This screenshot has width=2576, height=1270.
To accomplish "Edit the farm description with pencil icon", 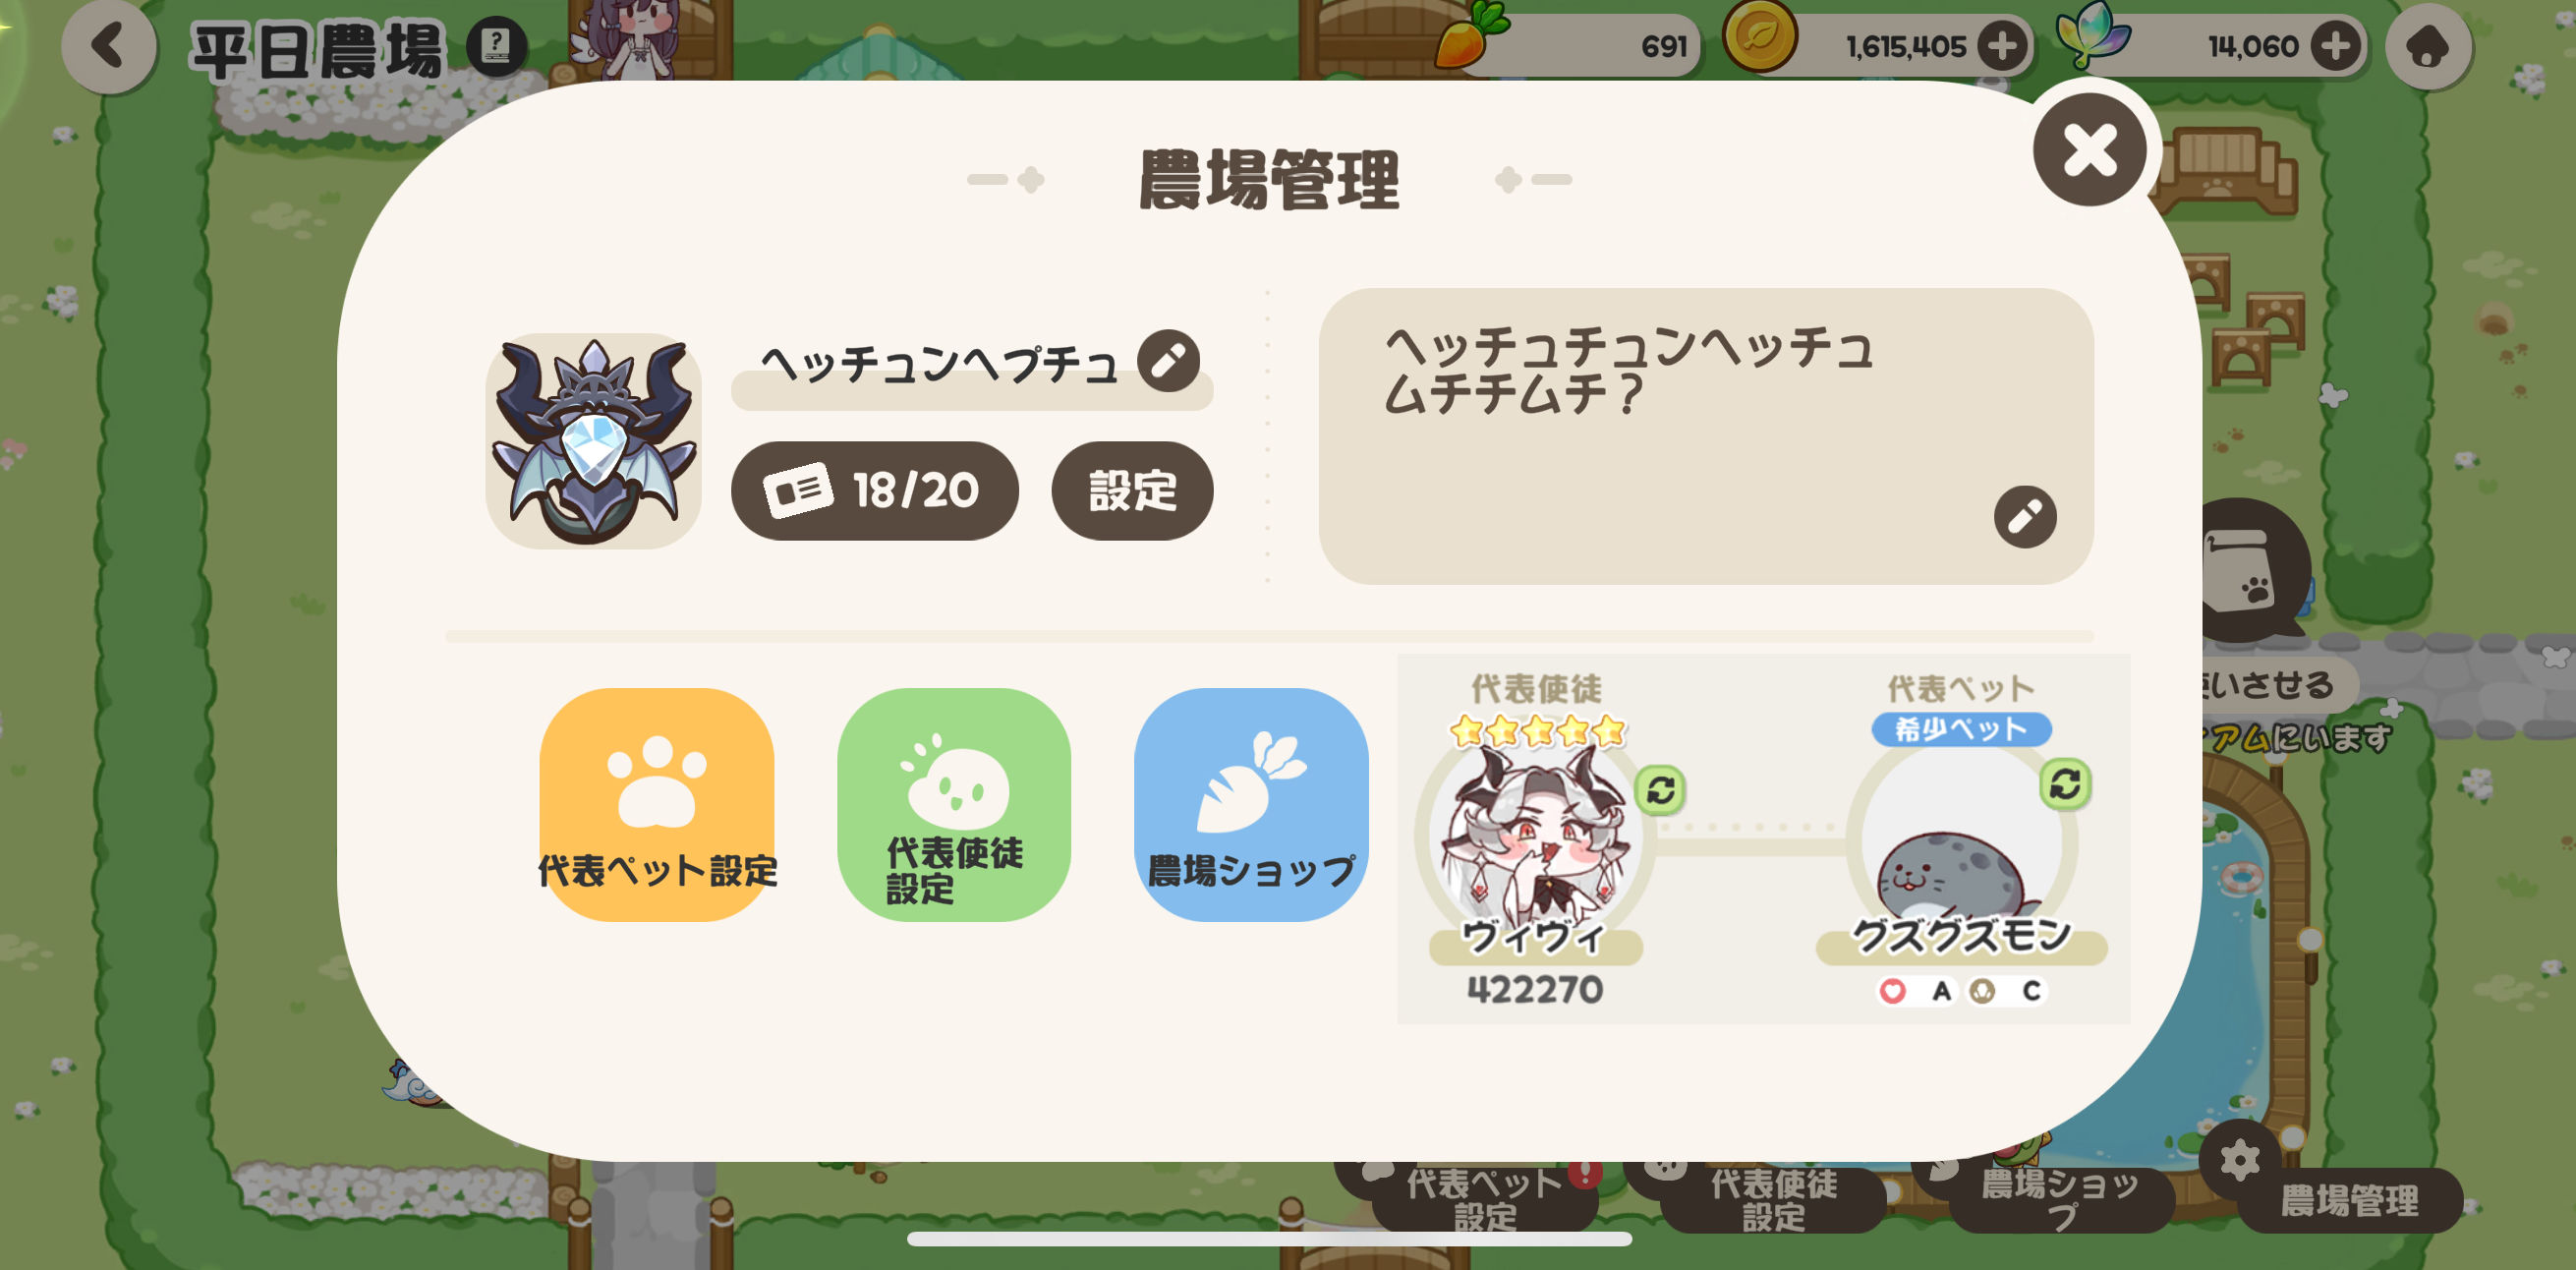I will [x=2025, y=517].
